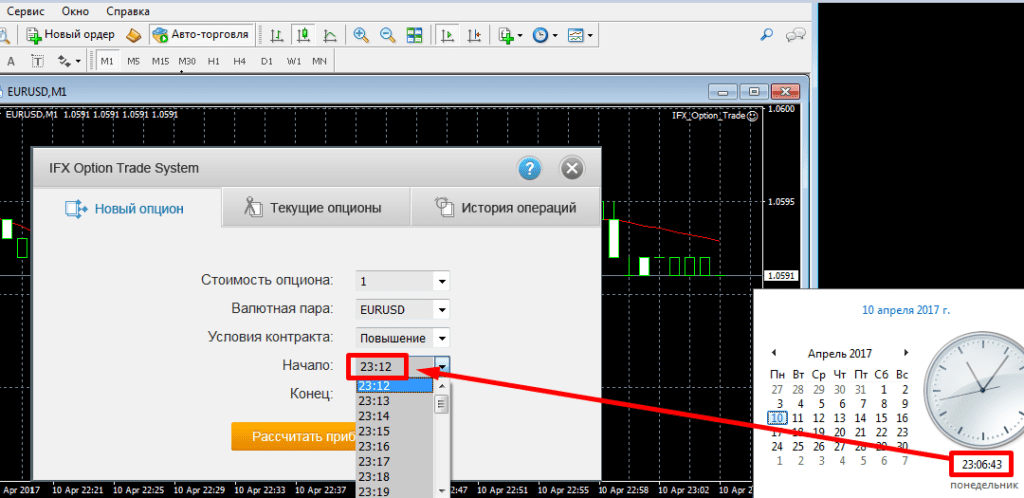Toggle chart shift from right edge
1024x498 pixels.
click(x=474, y=35)
